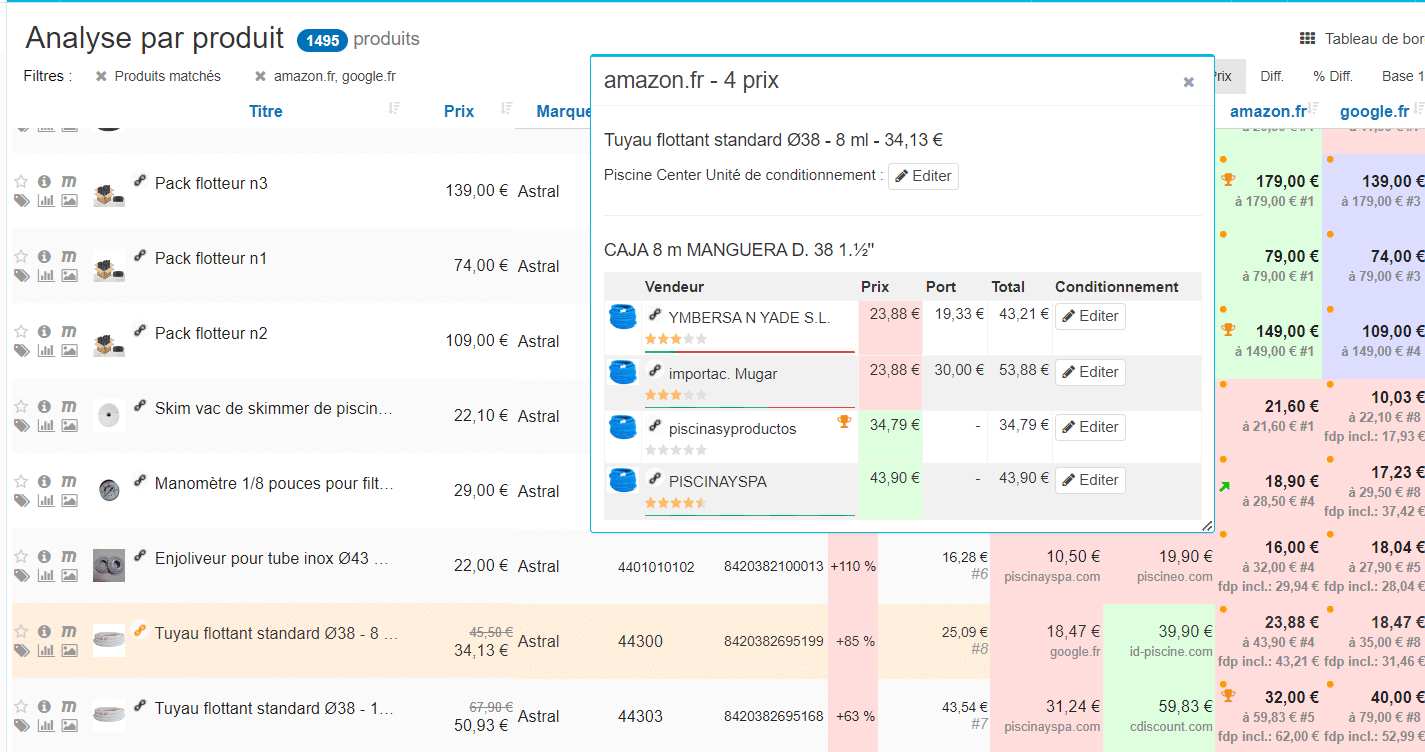The image size is (1425, 752).
Task: Click the sort icon next to Prix header
Action: pos(507,109)
